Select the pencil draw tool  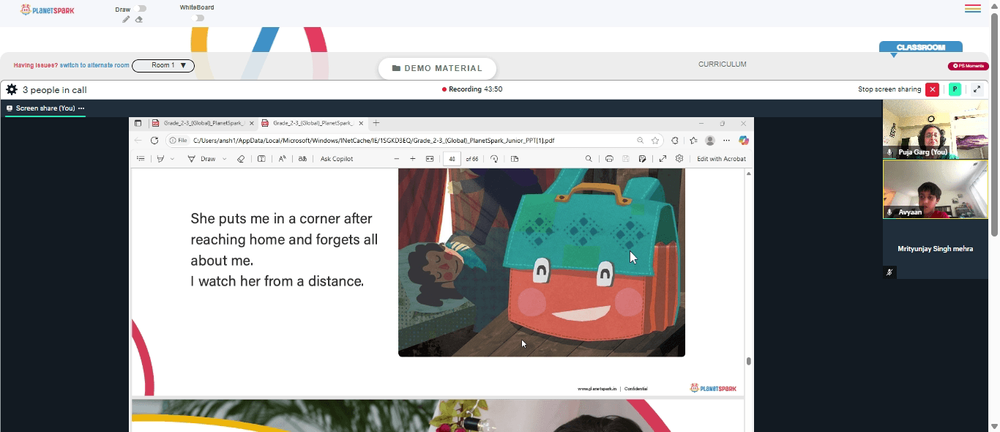pos(126,20)
